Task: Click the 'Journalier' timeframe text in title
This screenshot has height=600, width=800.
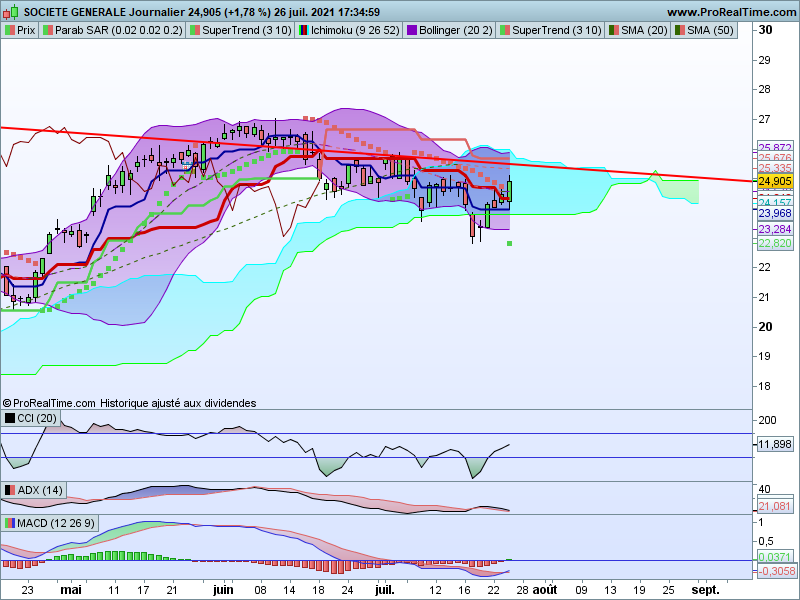Action: tap(157, 12)
